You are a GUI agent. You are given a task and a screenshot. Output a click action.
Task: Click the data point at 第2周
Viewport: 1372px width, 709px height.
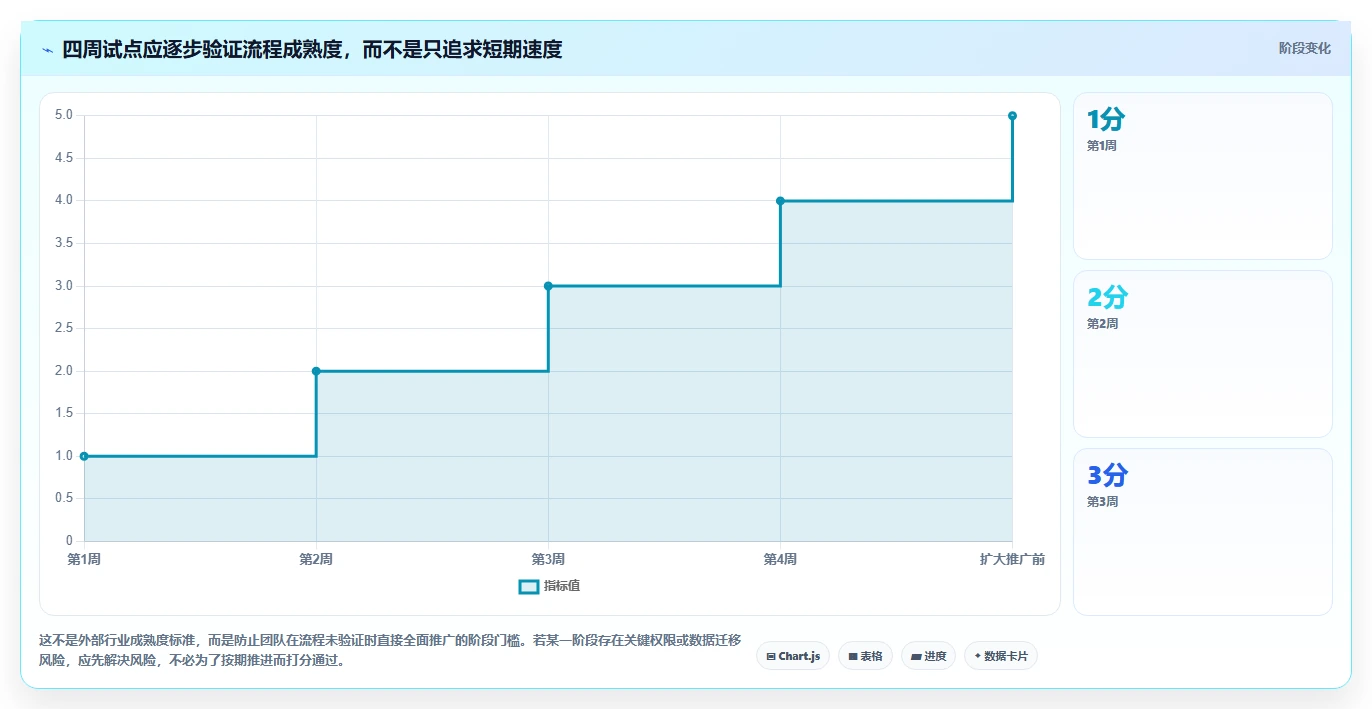pos(316,371)
